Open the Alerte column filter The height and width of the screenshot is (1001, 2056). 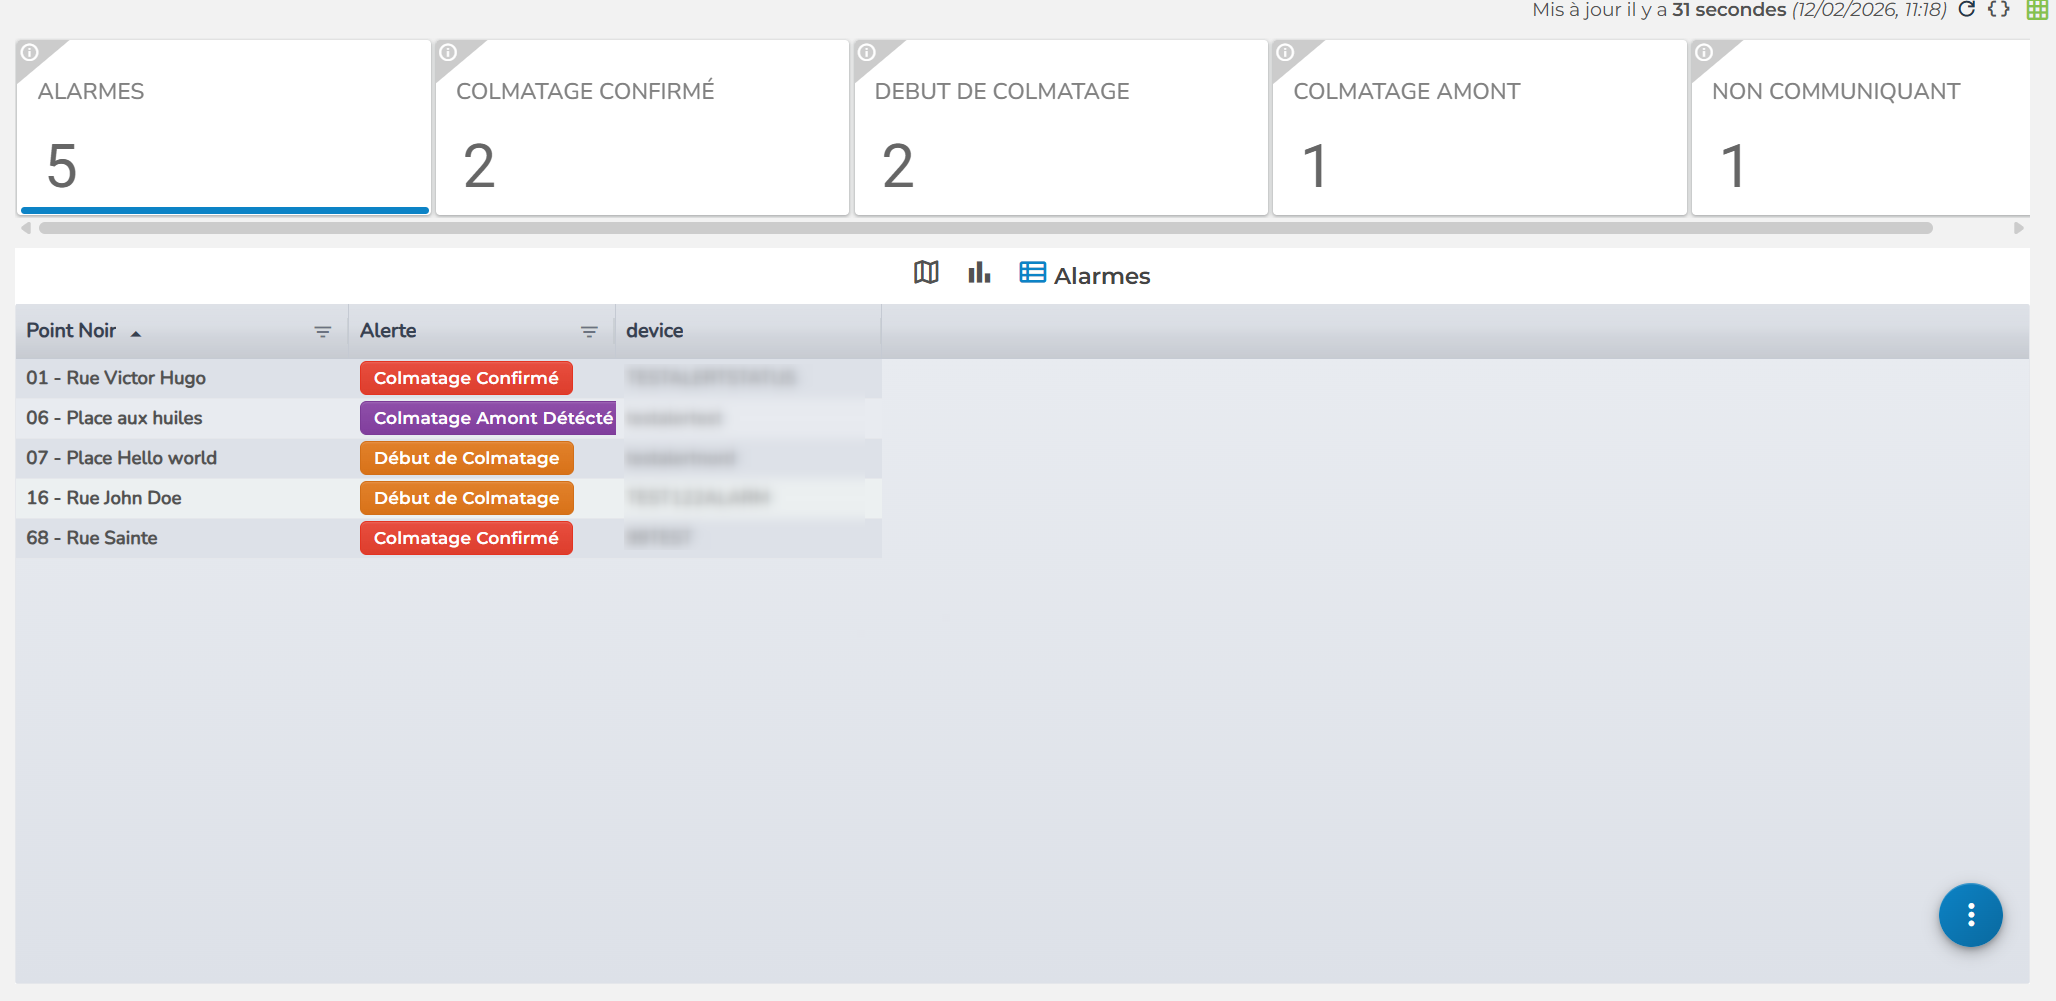[589, 332]
